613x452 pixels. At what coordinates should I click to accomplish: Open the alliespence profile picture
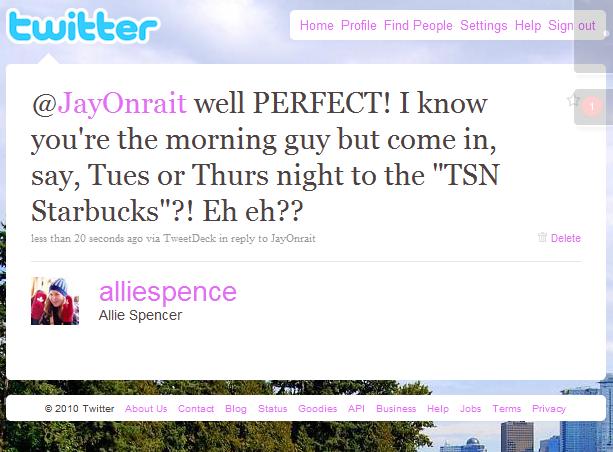pos(55,301)
